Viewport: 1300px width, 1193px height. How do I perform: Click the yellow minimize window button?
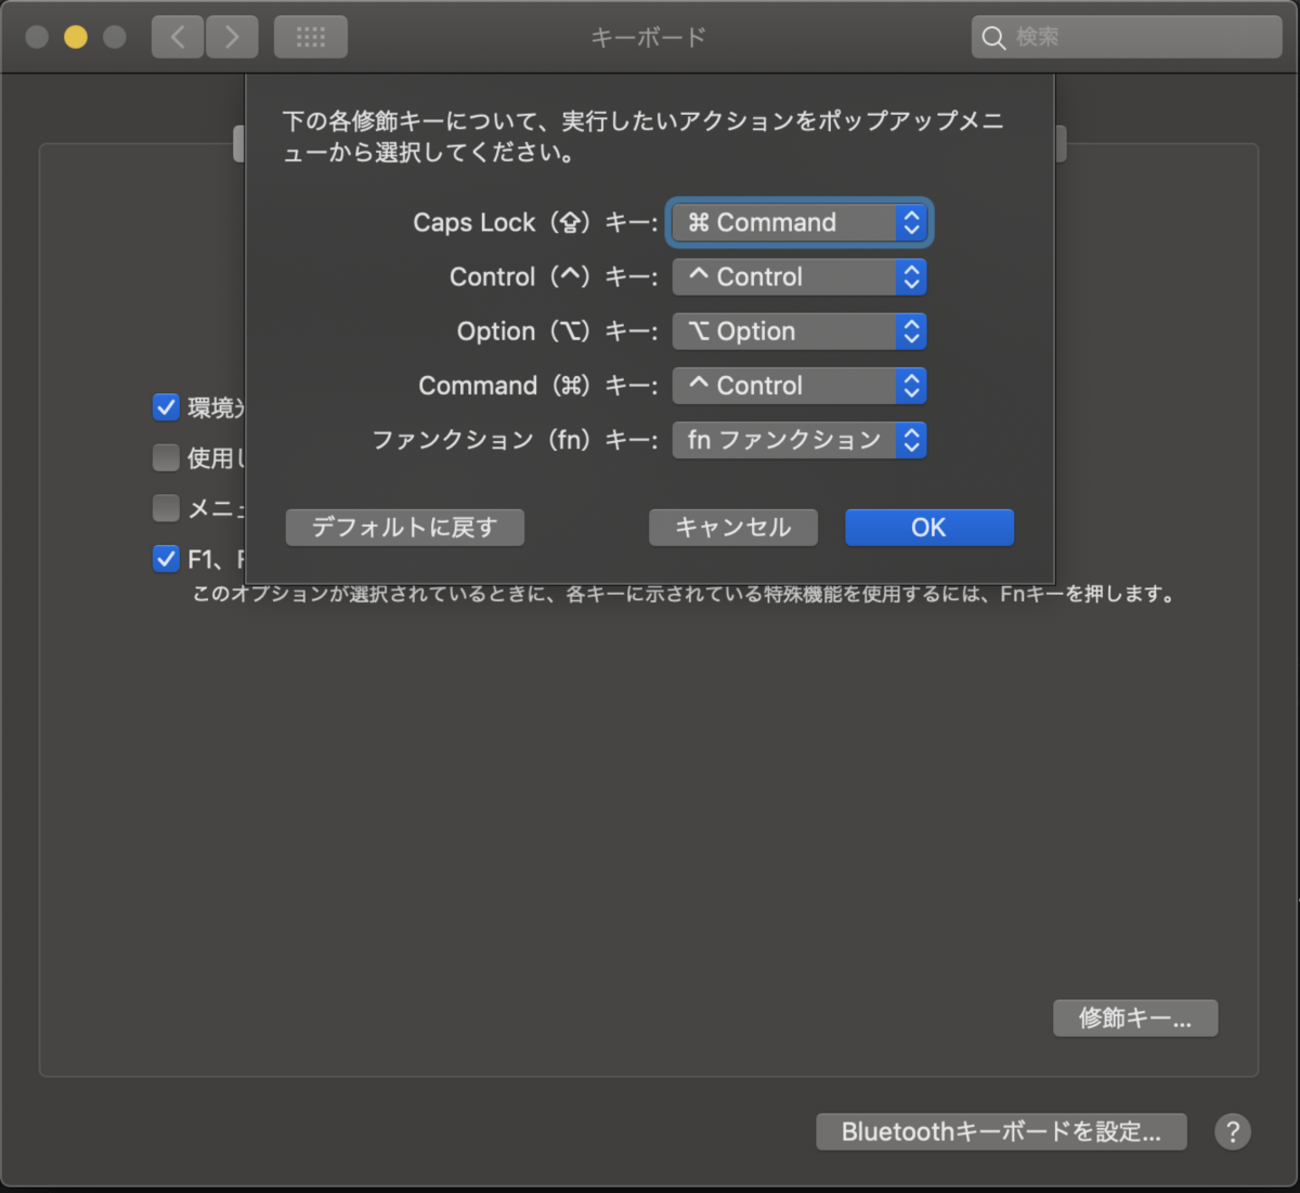click(x=75, y=37)
